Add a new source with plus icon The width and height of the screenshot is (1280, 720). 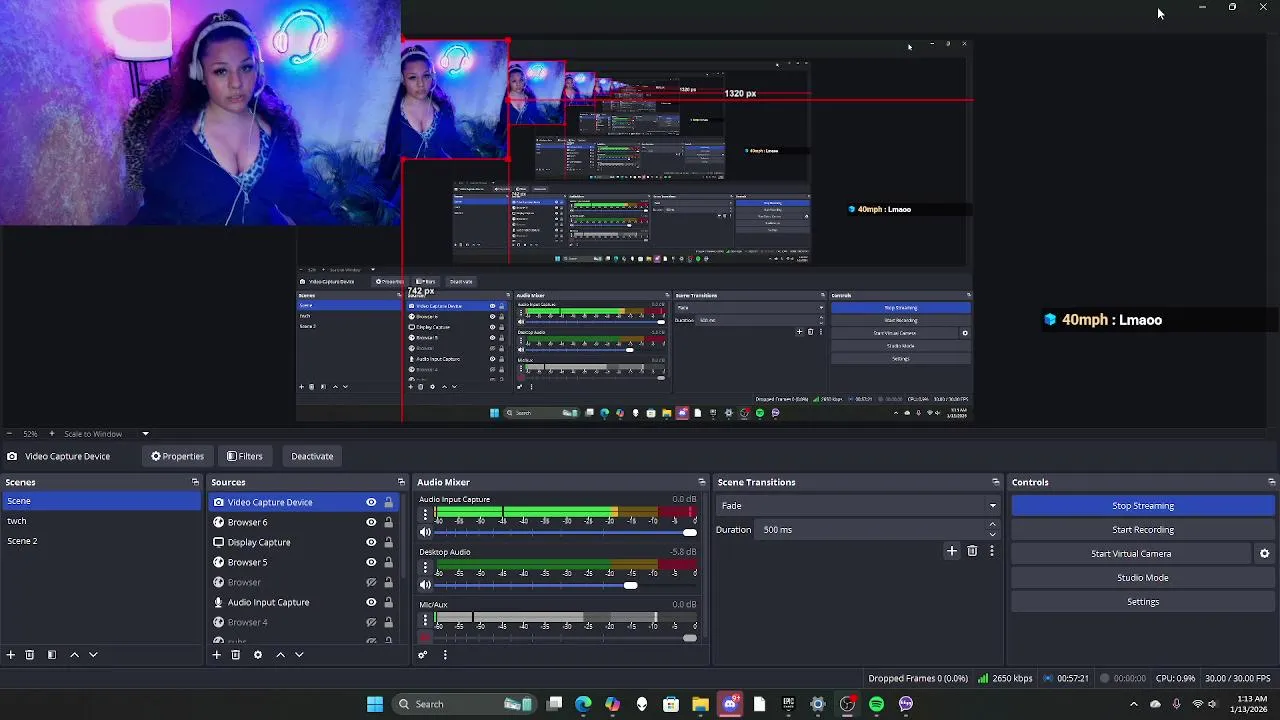[216, 655]
